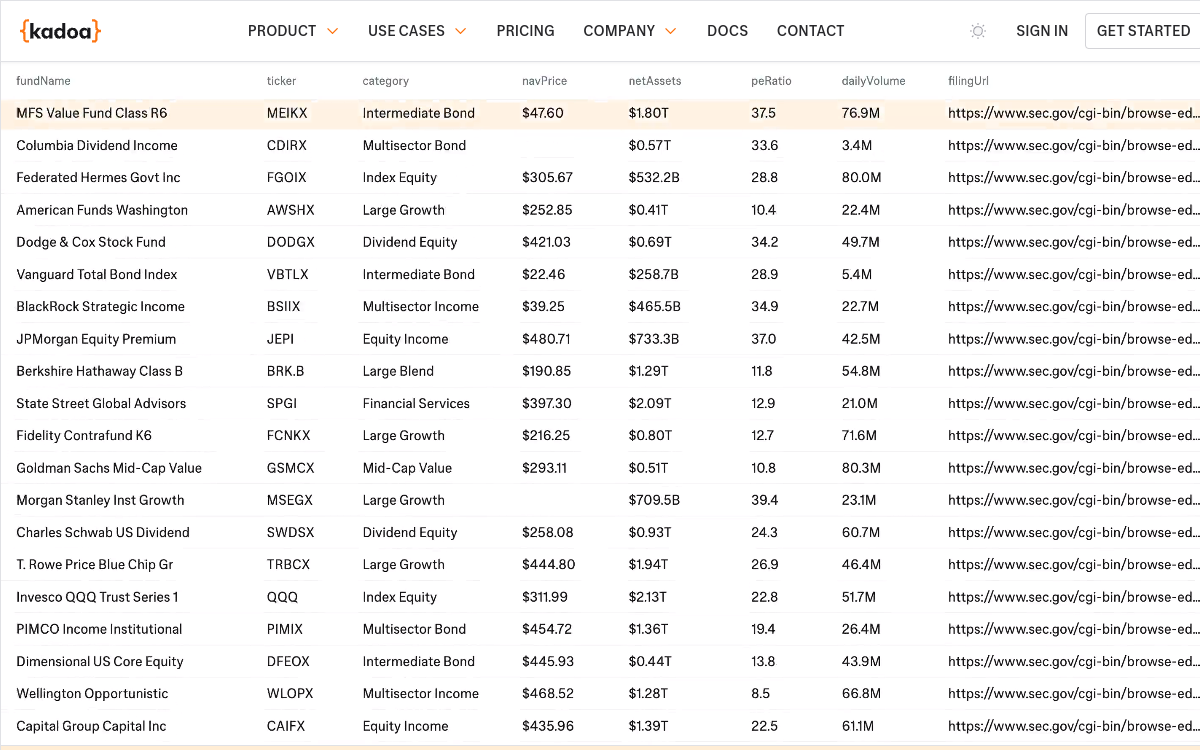Click the dailyVolume column header

tap(873, 81)
